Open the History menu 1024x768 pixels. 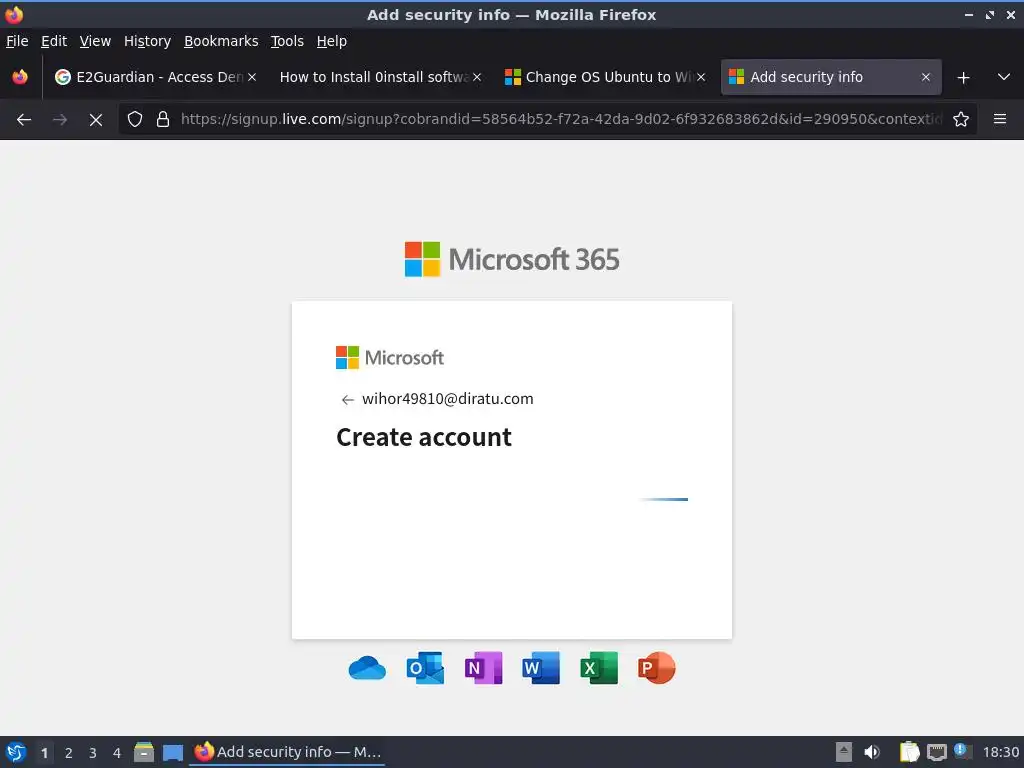(x=147, y=41)
